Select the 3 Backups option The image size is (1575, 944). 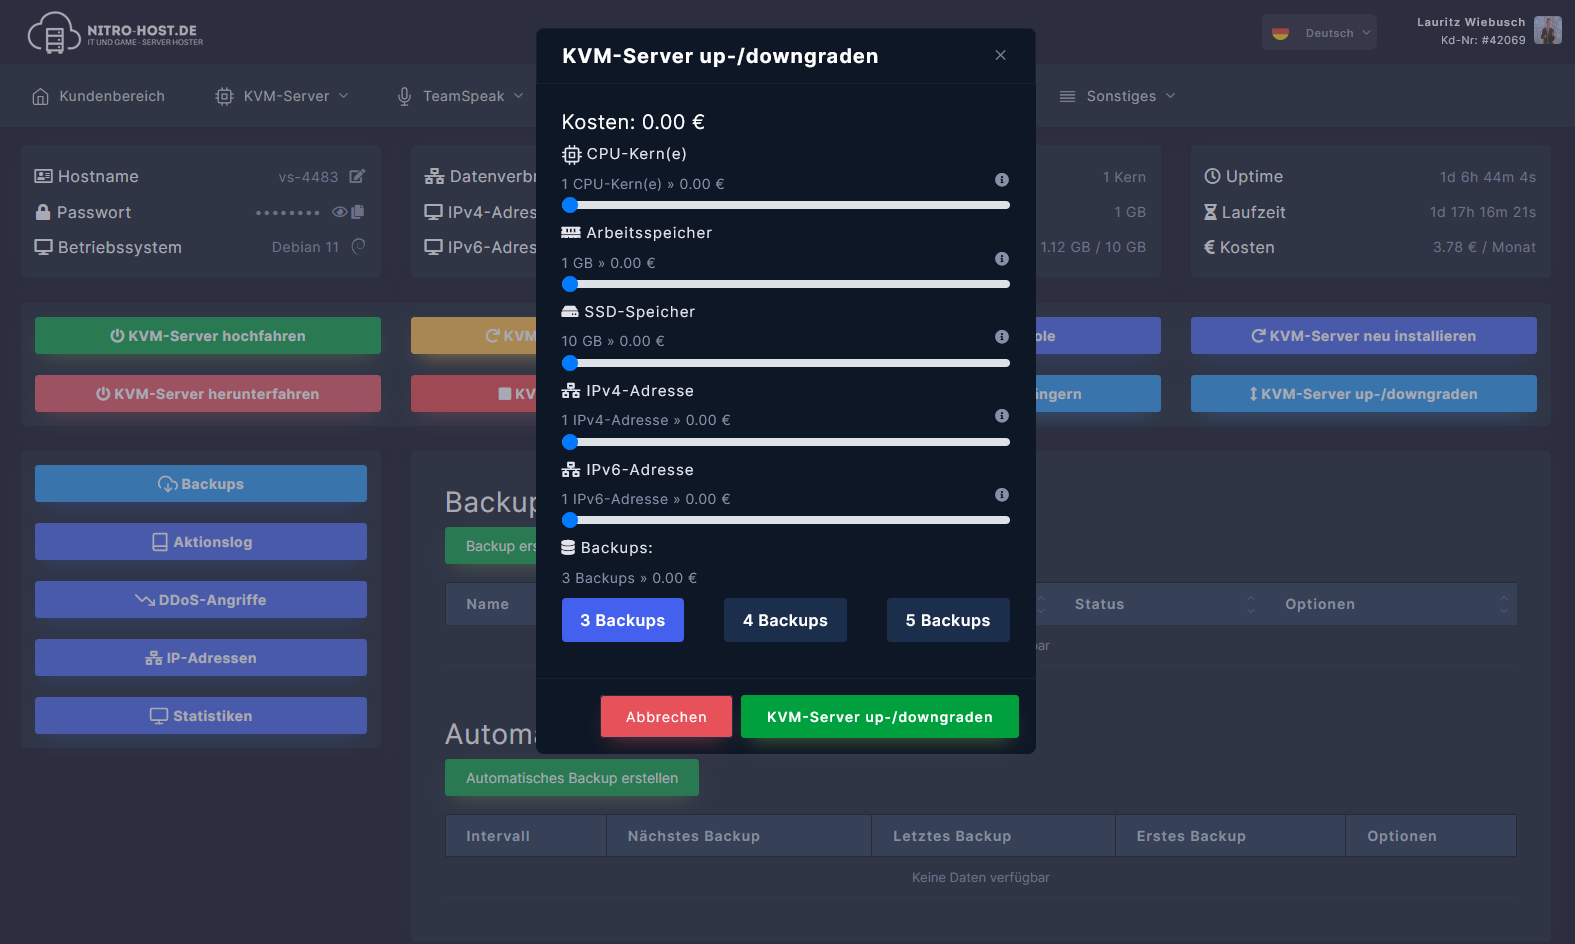(x=622, y=620)
